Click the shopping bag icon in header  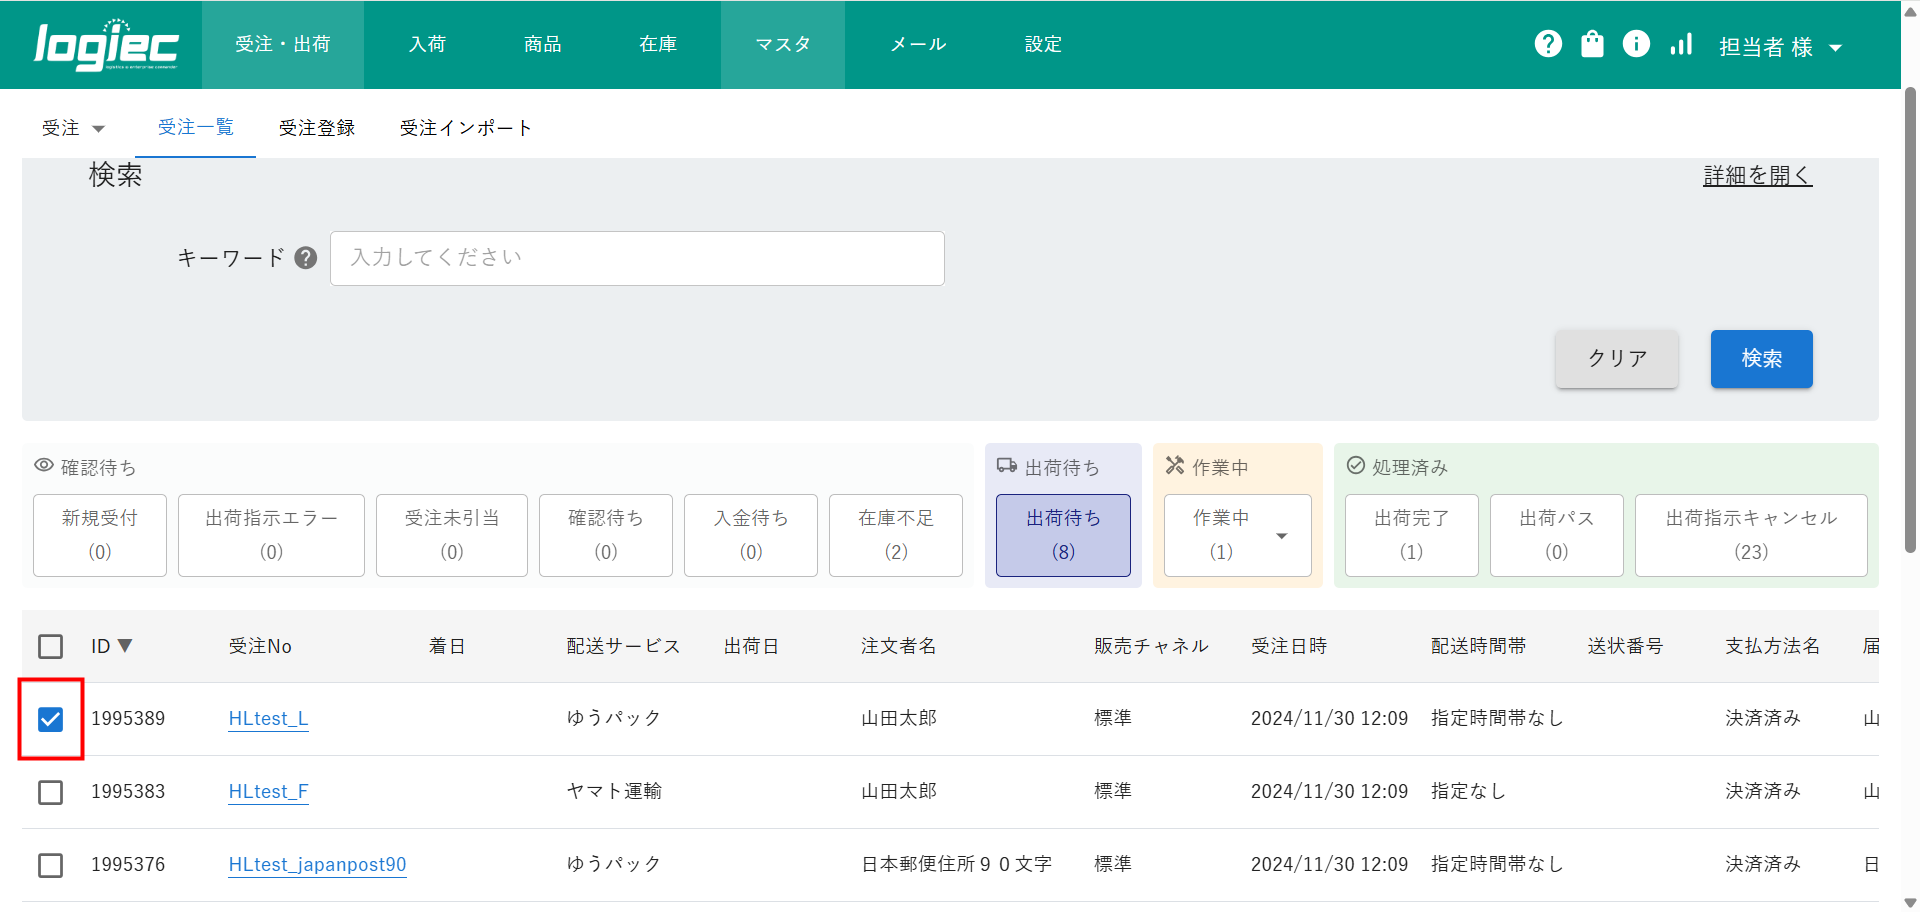pos(1592,44)
